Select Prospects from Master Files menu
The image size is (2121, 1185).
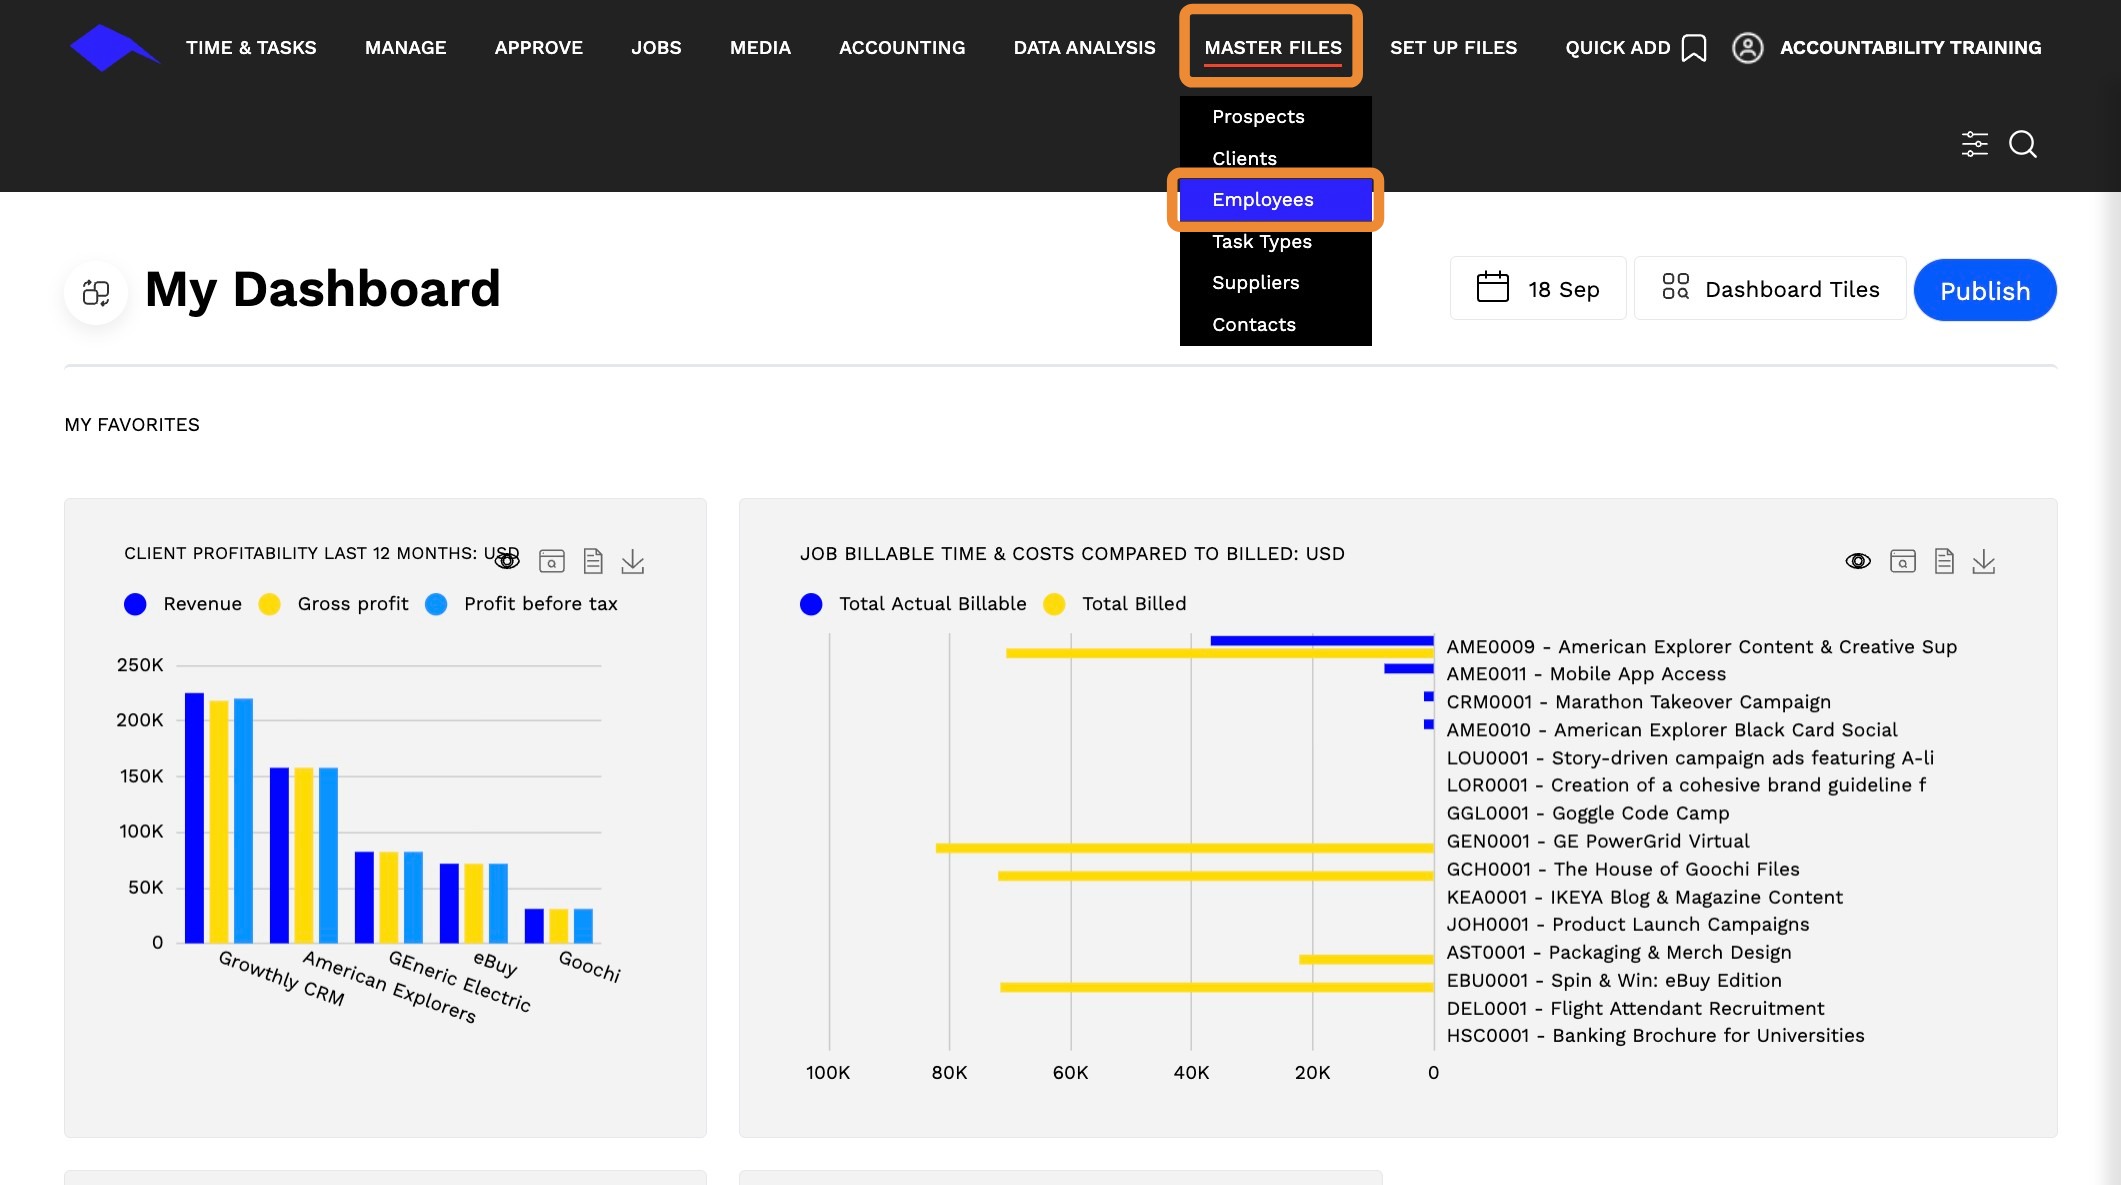coord(1276,117)
